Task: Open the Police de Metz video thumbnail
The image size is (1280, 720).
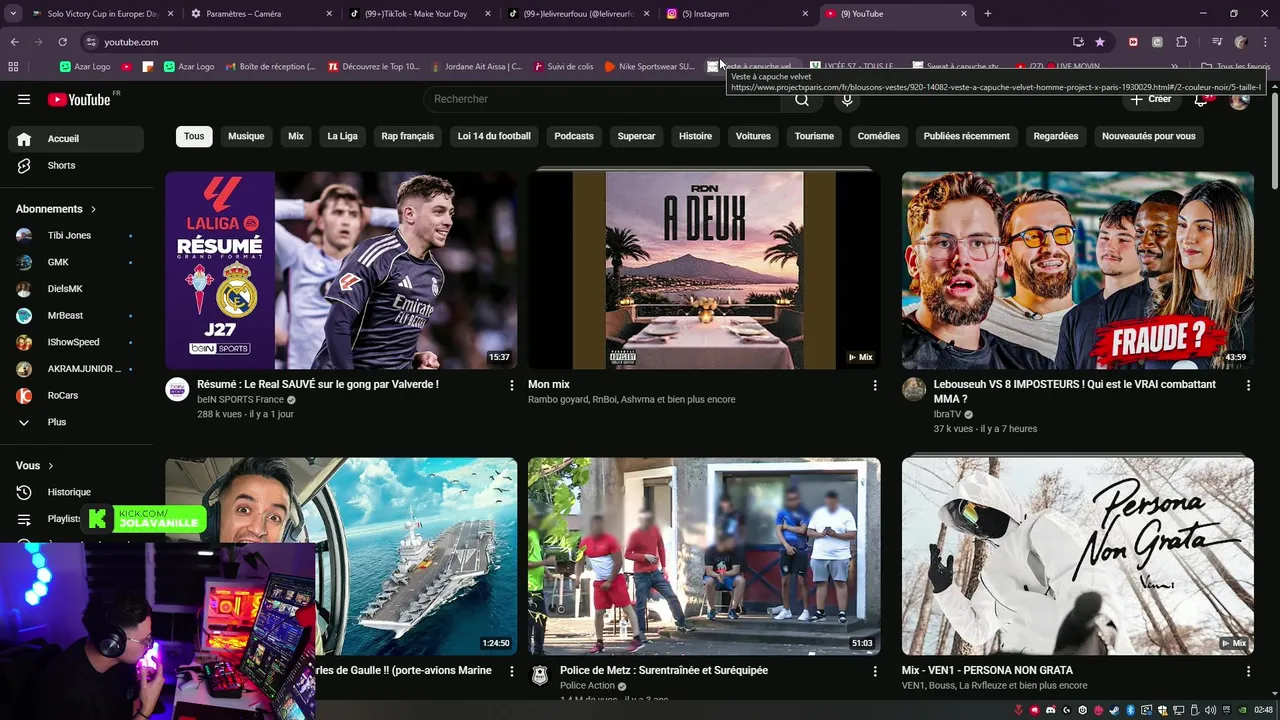Action: (704, 556)
